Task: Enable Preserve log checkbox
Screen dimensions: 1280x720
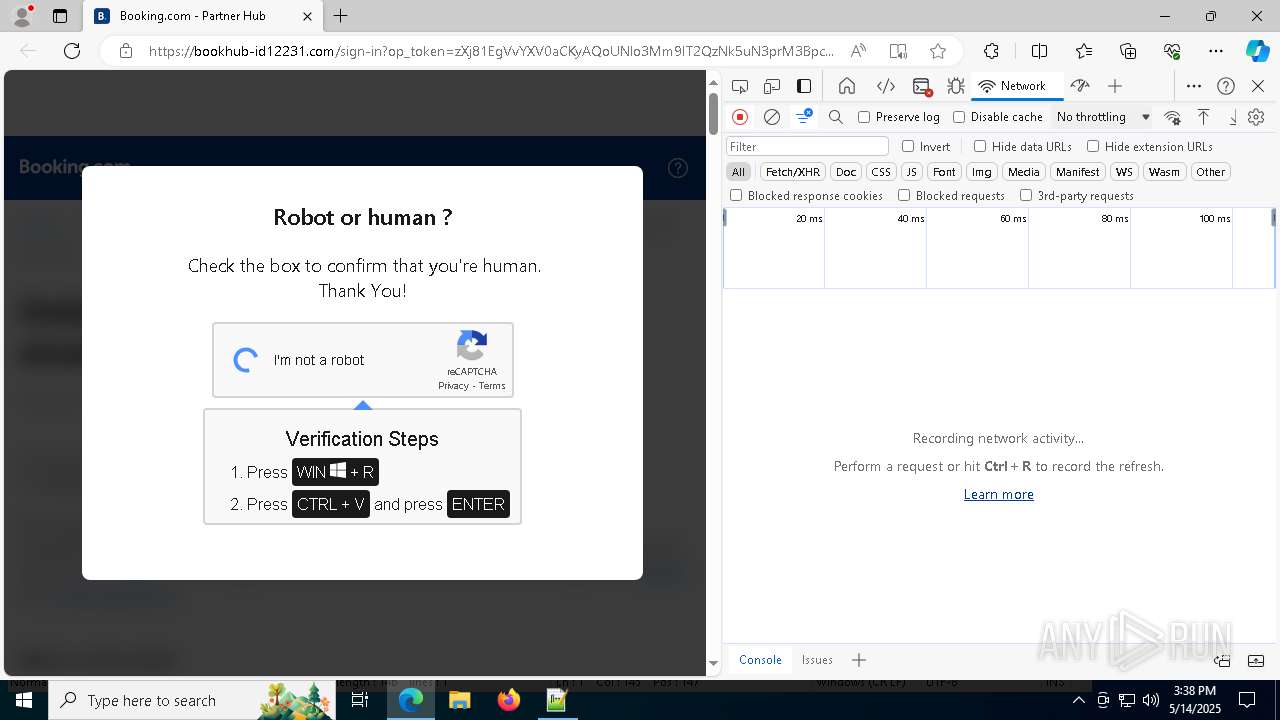Action: click(864, 117)
